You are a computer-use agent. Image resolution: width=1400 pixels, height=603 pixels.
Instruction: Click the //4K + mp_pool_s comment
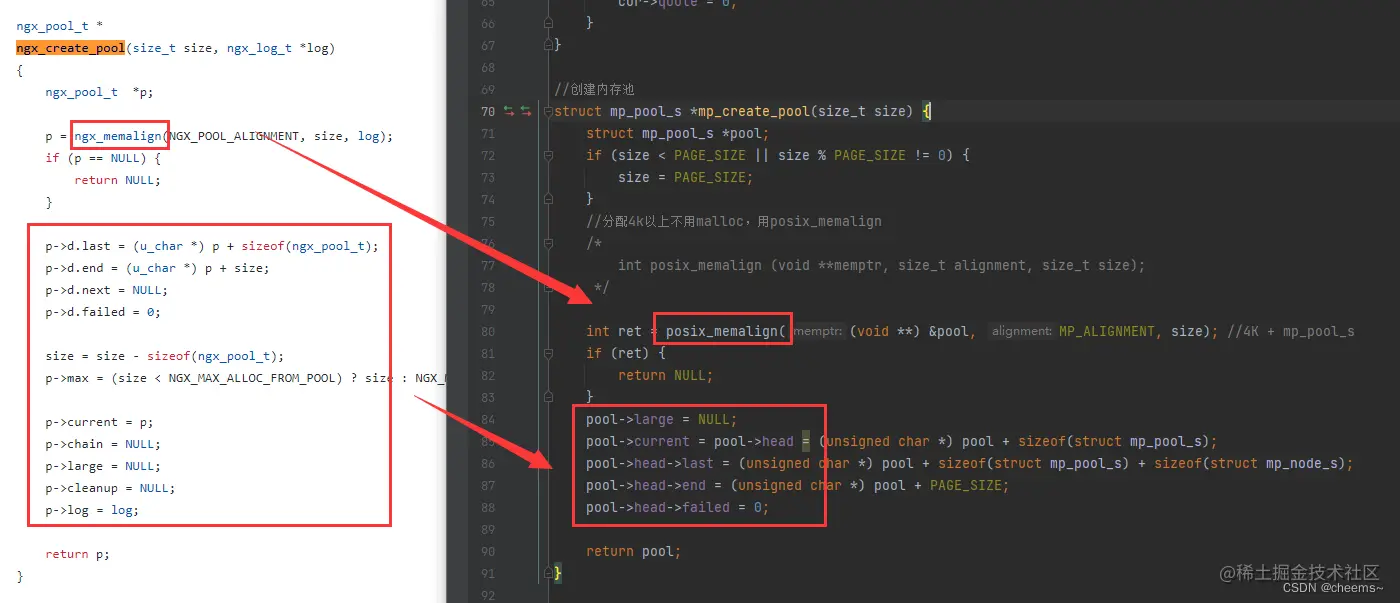tap(1290, 331)
